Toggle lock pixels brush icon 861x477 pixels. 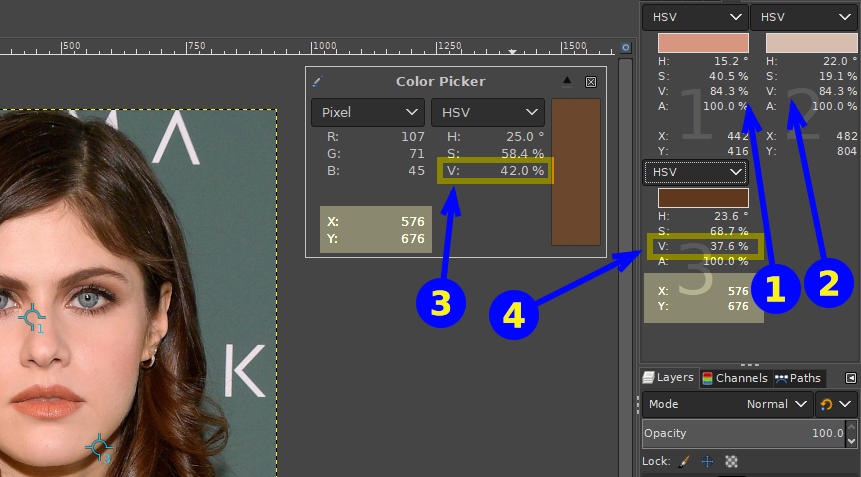click(x=685, y=461)
